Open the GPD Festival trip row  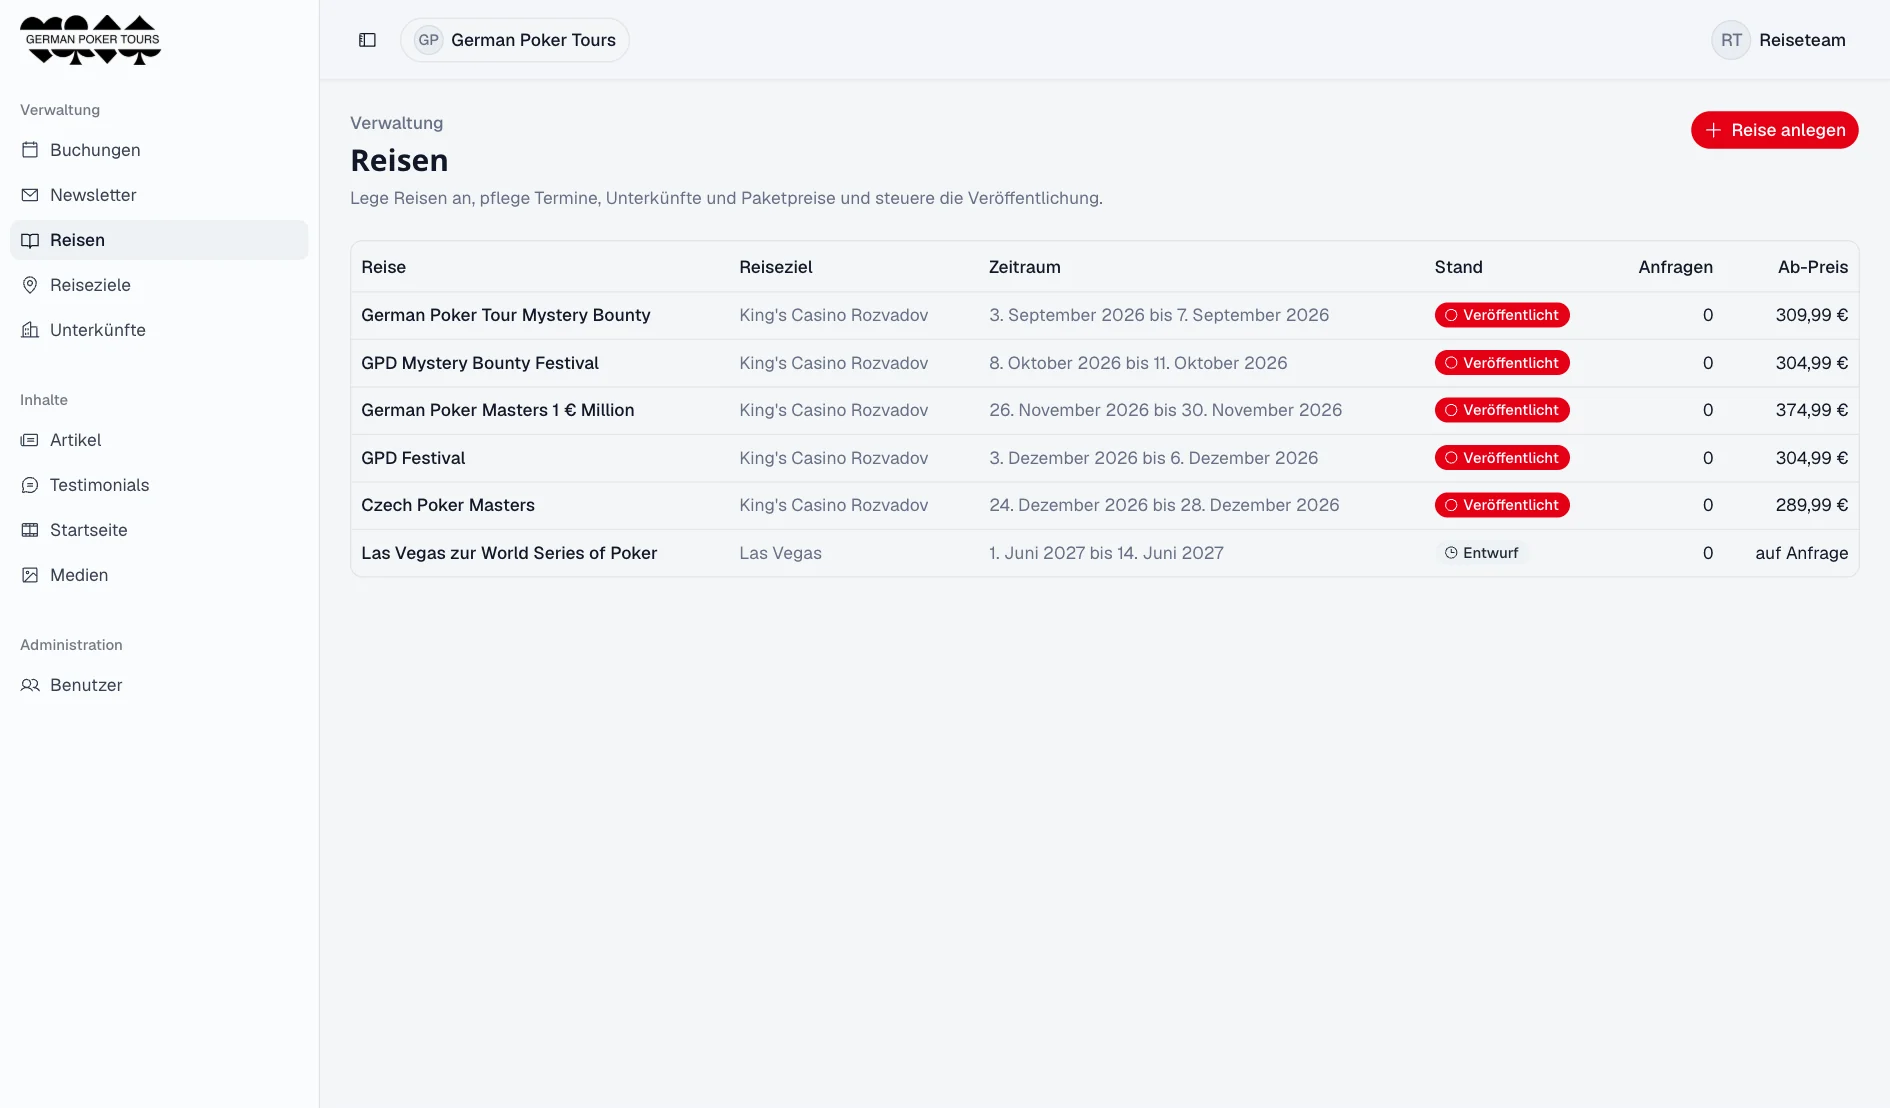point(1104,458)
